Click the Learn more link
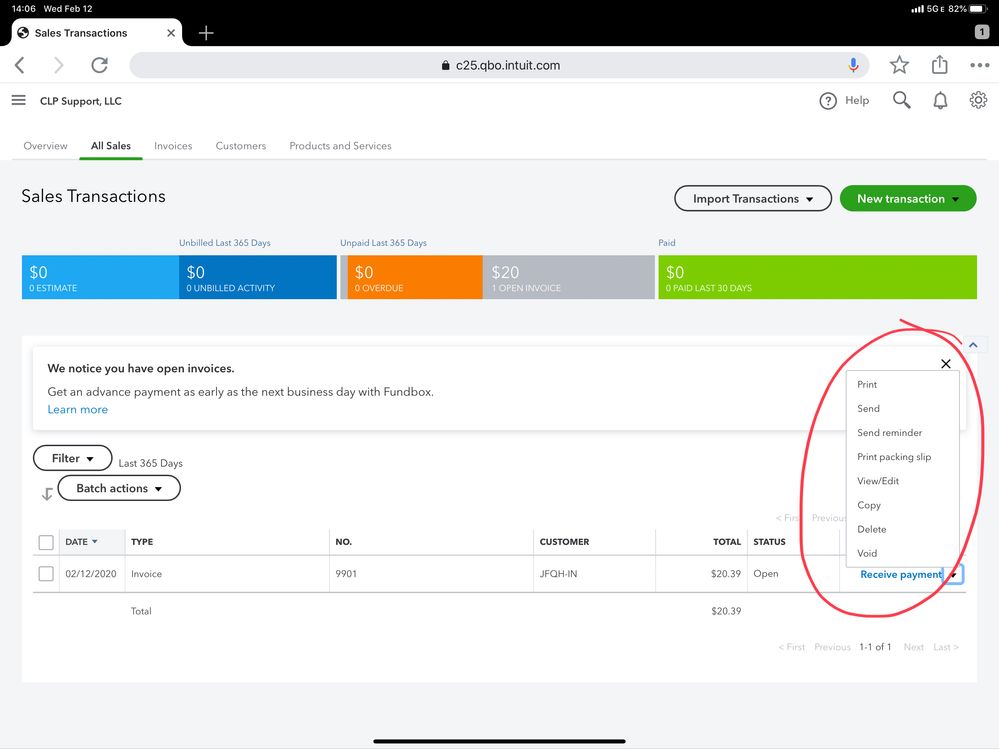This screenshot has width=999, height=749. coord(78,410)
